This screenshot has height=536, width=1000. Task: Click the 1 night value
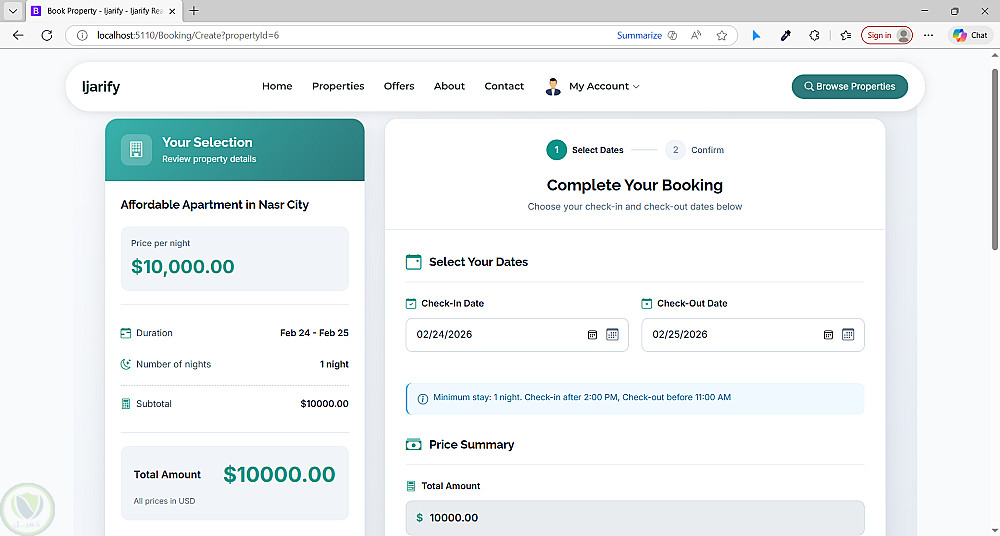pyautogui.click(x=334, y=364)
